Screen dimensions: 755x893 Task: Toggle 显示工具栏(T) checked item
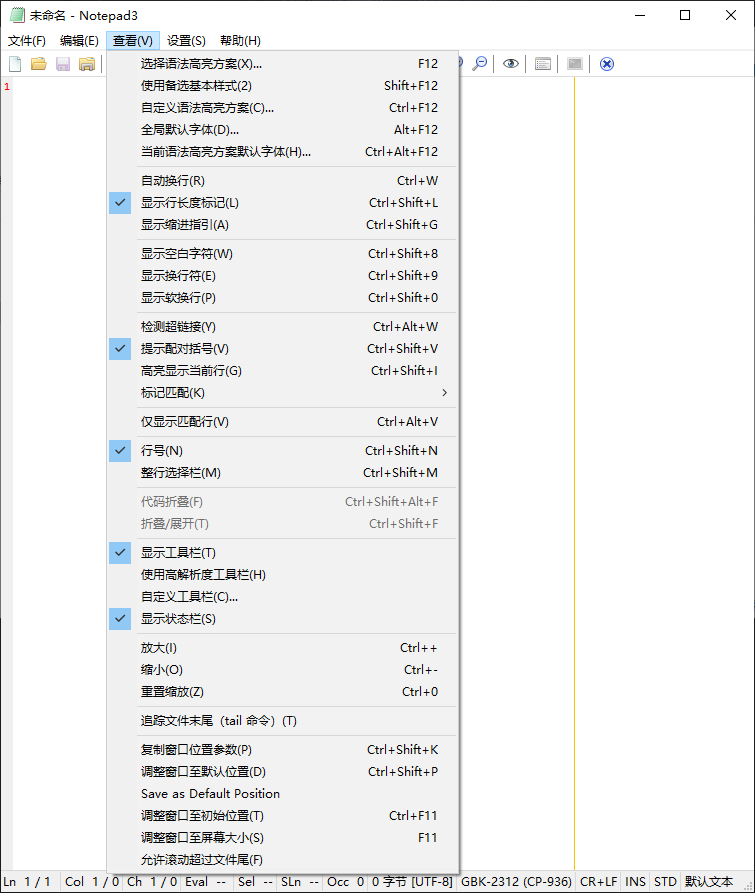coord(282,552)
